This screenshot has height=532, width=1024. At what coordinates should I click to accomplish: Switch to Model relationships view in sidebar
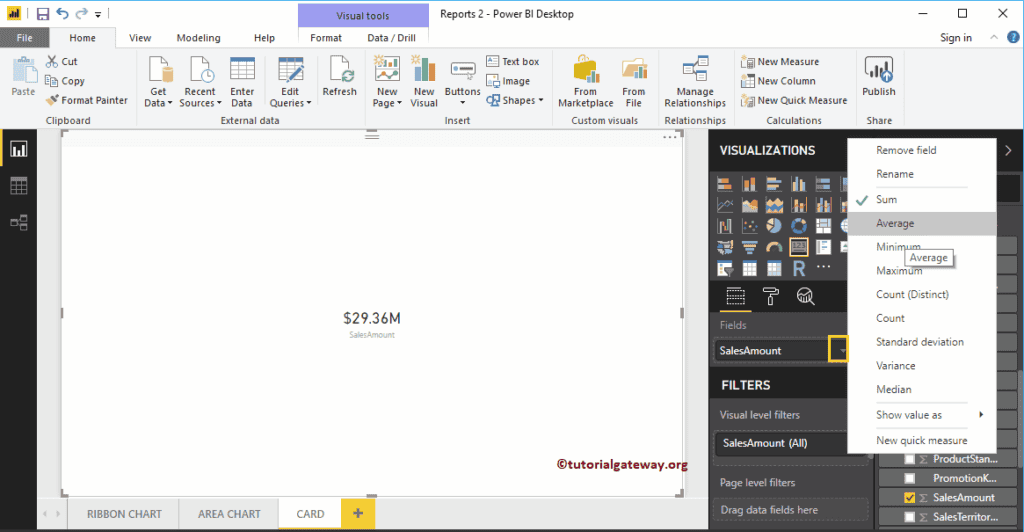coord(18,223)
